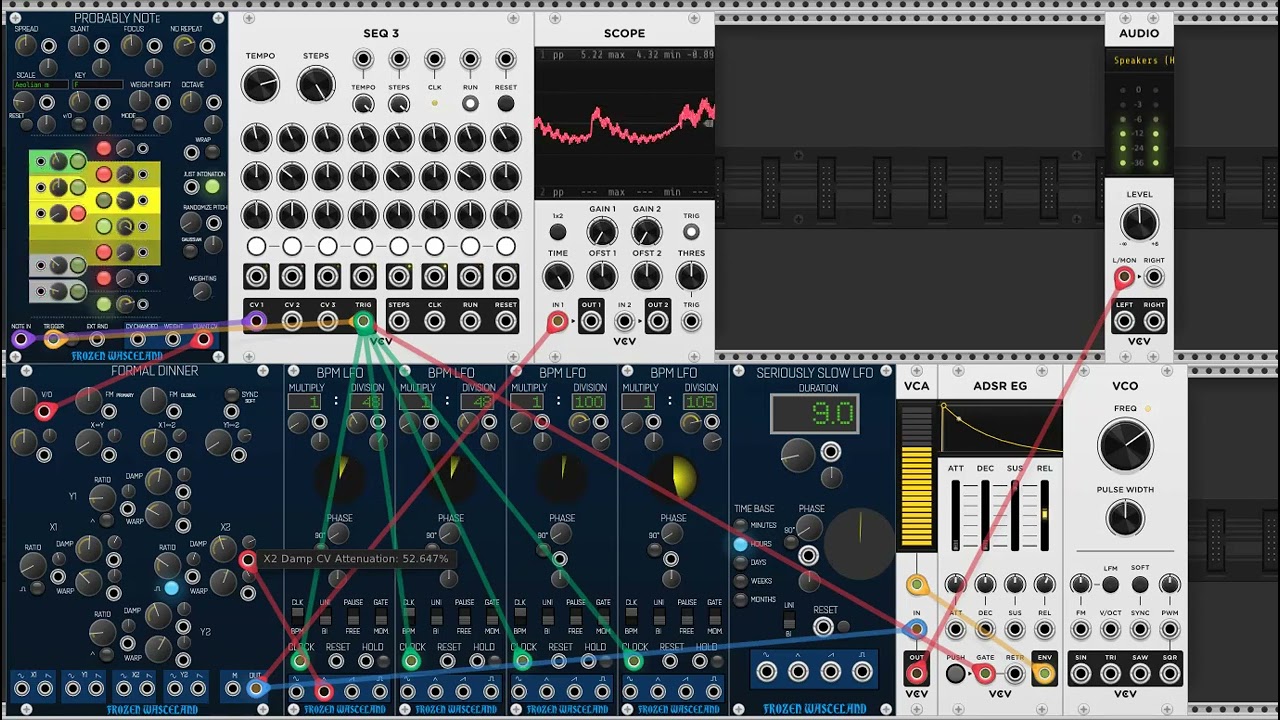The image size is (1280, 720).
Task: Select HOURS time base on Seriously Slow LFO
Action: click(740, 544)
